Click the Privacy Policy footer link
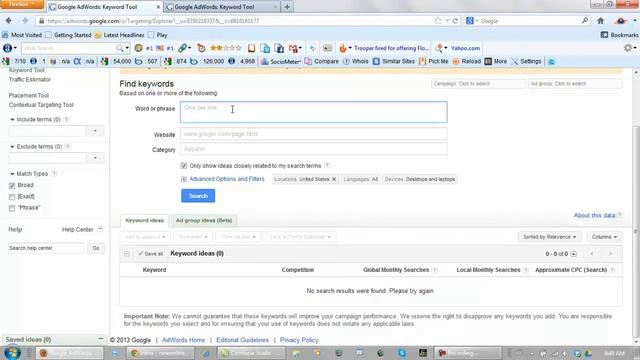Screen dimensions: 640x360 click(x=299, y=340)
